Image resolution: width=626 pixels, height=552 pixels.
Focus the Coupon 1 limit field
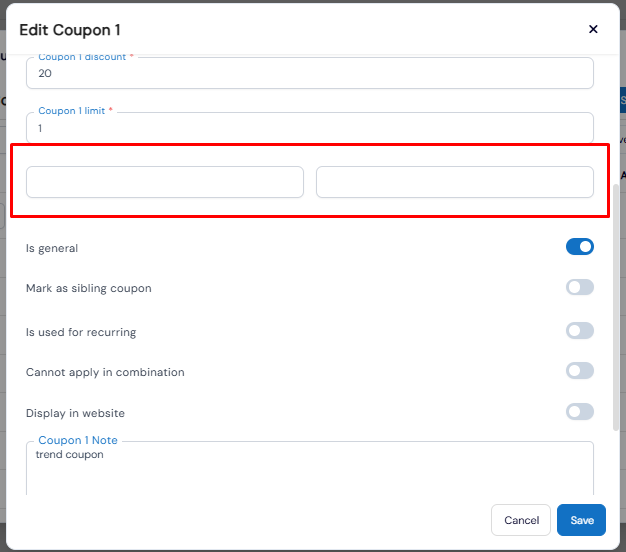pos(309,128)
